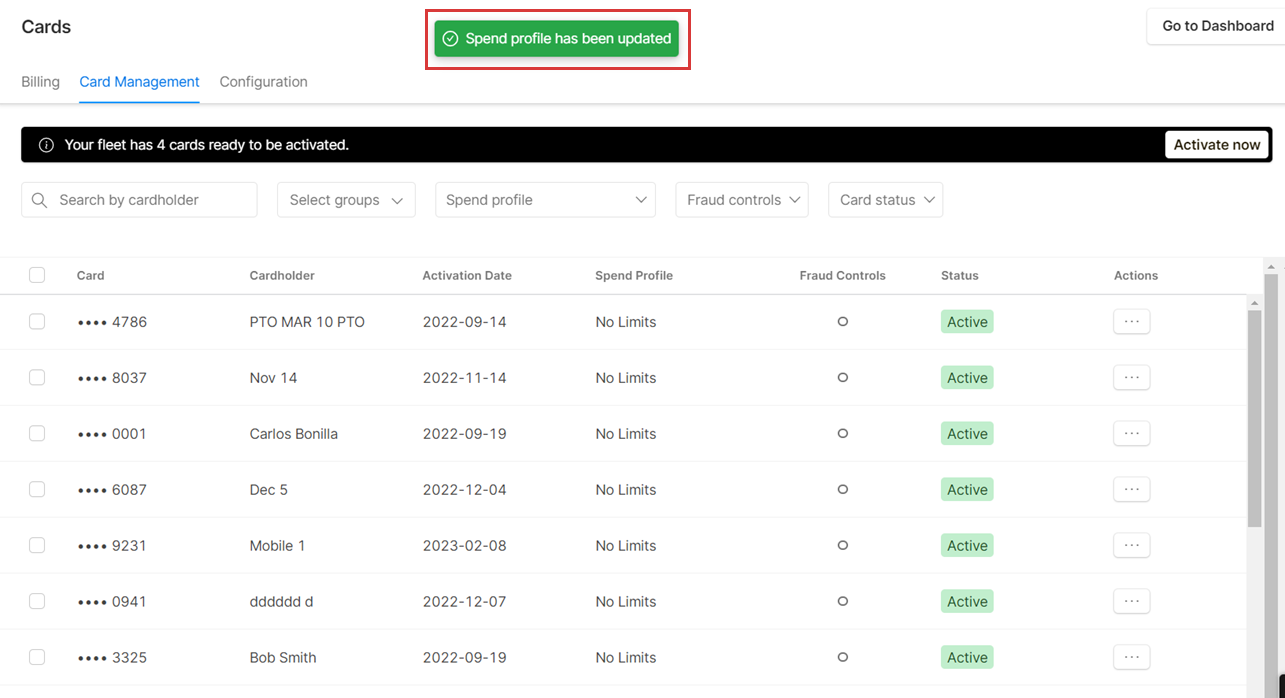The height and width of the screenshot is (698, 1285).
Task: Select checkbox for card 3325
Action: tap(37, 658)
